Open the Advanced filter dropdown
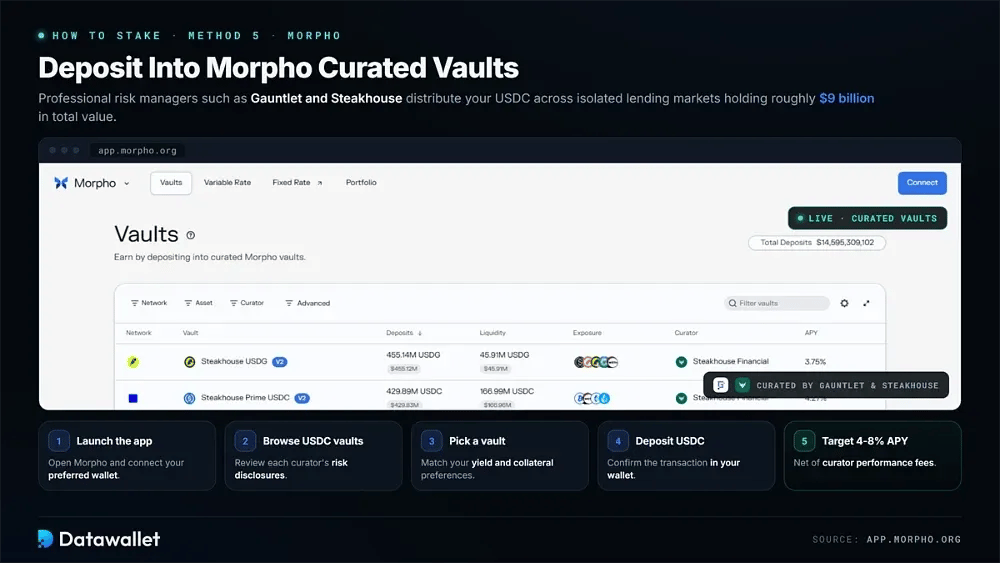 coord(307,303)
